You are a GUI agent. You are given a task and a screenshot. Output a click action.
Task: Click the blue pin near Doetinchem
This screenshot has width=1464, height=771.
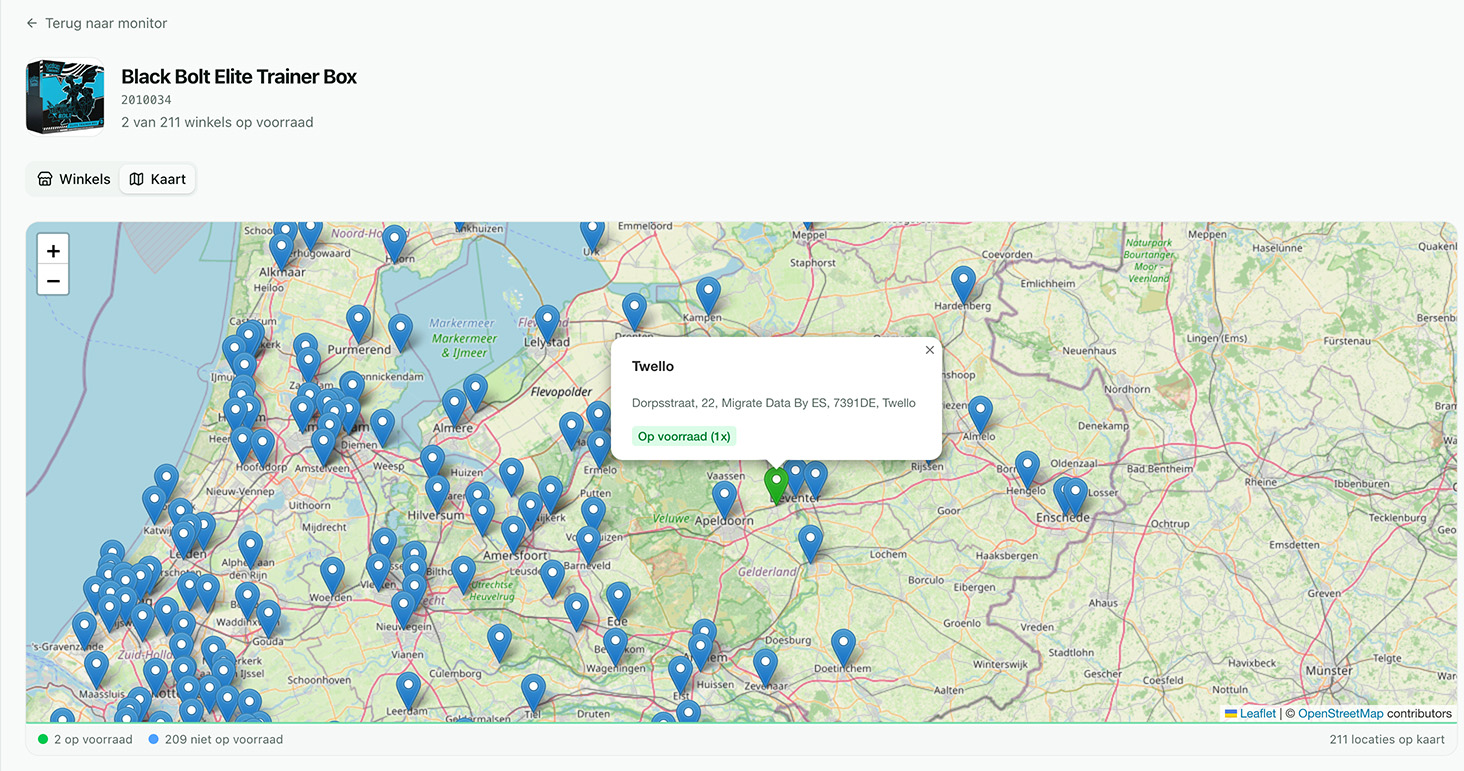[843, 647]
